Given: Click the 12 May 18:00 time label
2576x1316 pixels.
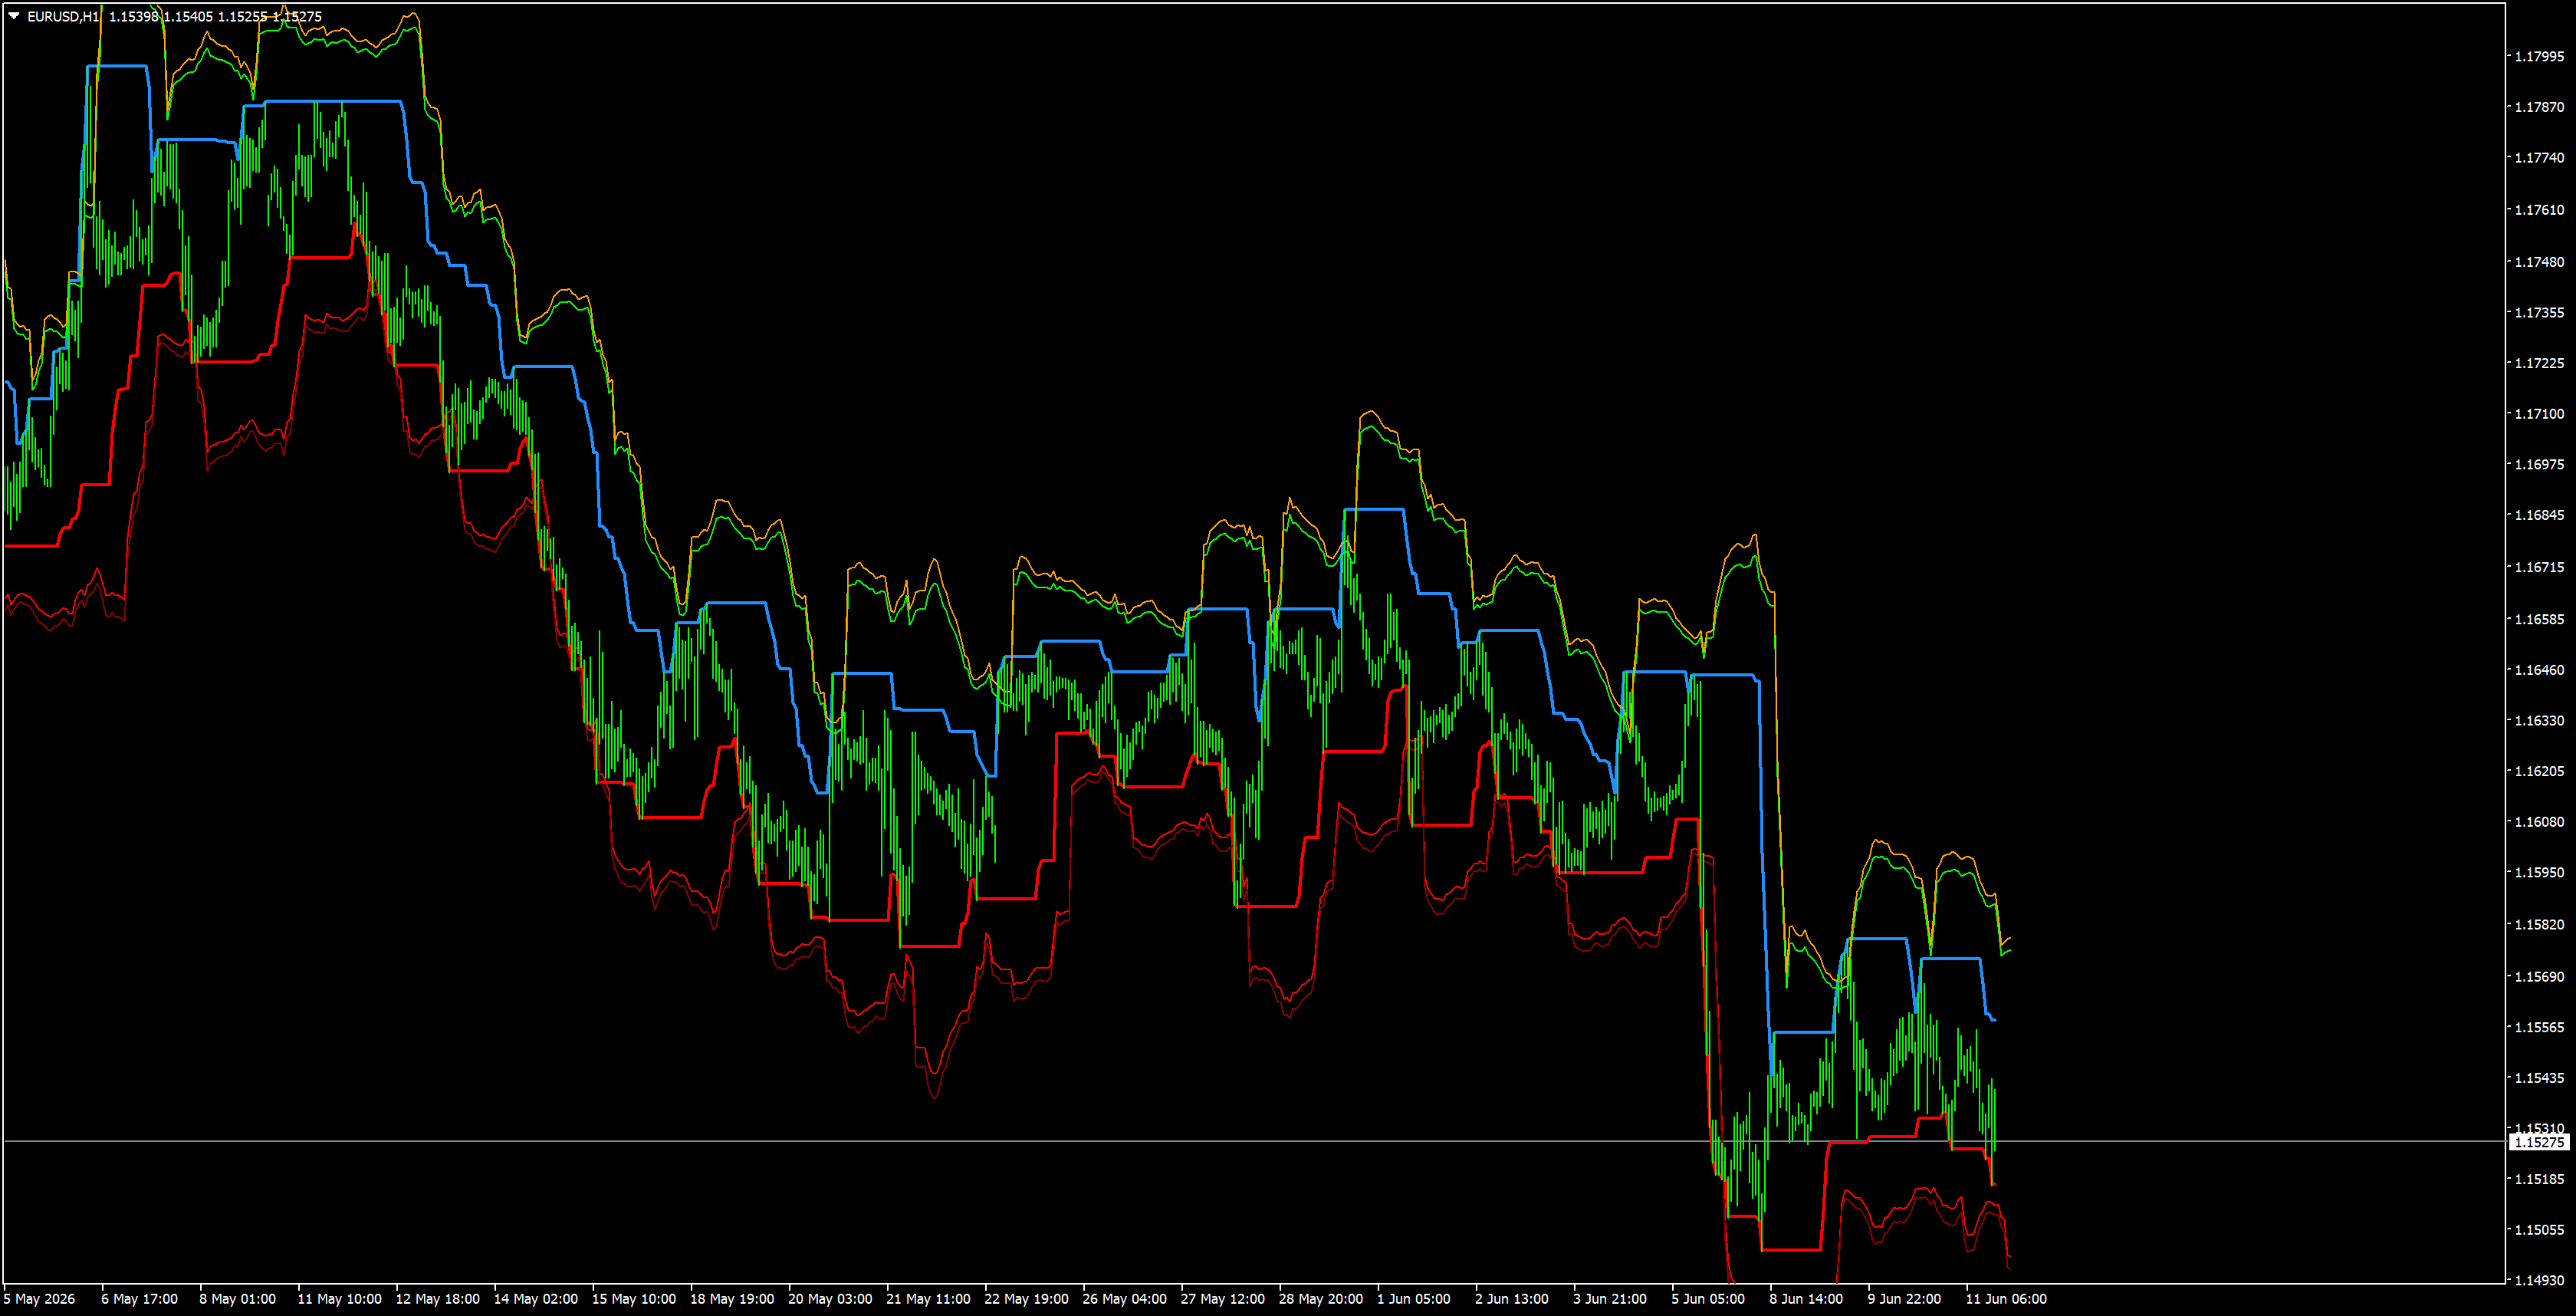Looking at the screenshot, I should click(437, 1299).
